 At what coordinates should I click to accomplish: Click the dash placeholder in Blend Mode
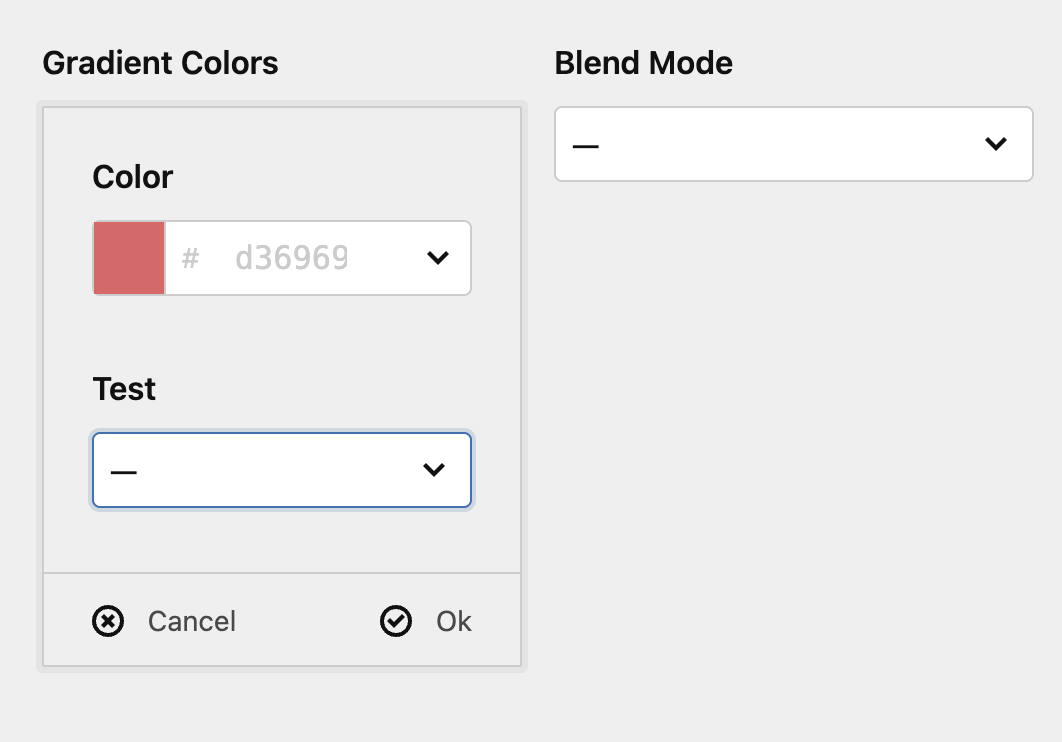tap(586, 146)
